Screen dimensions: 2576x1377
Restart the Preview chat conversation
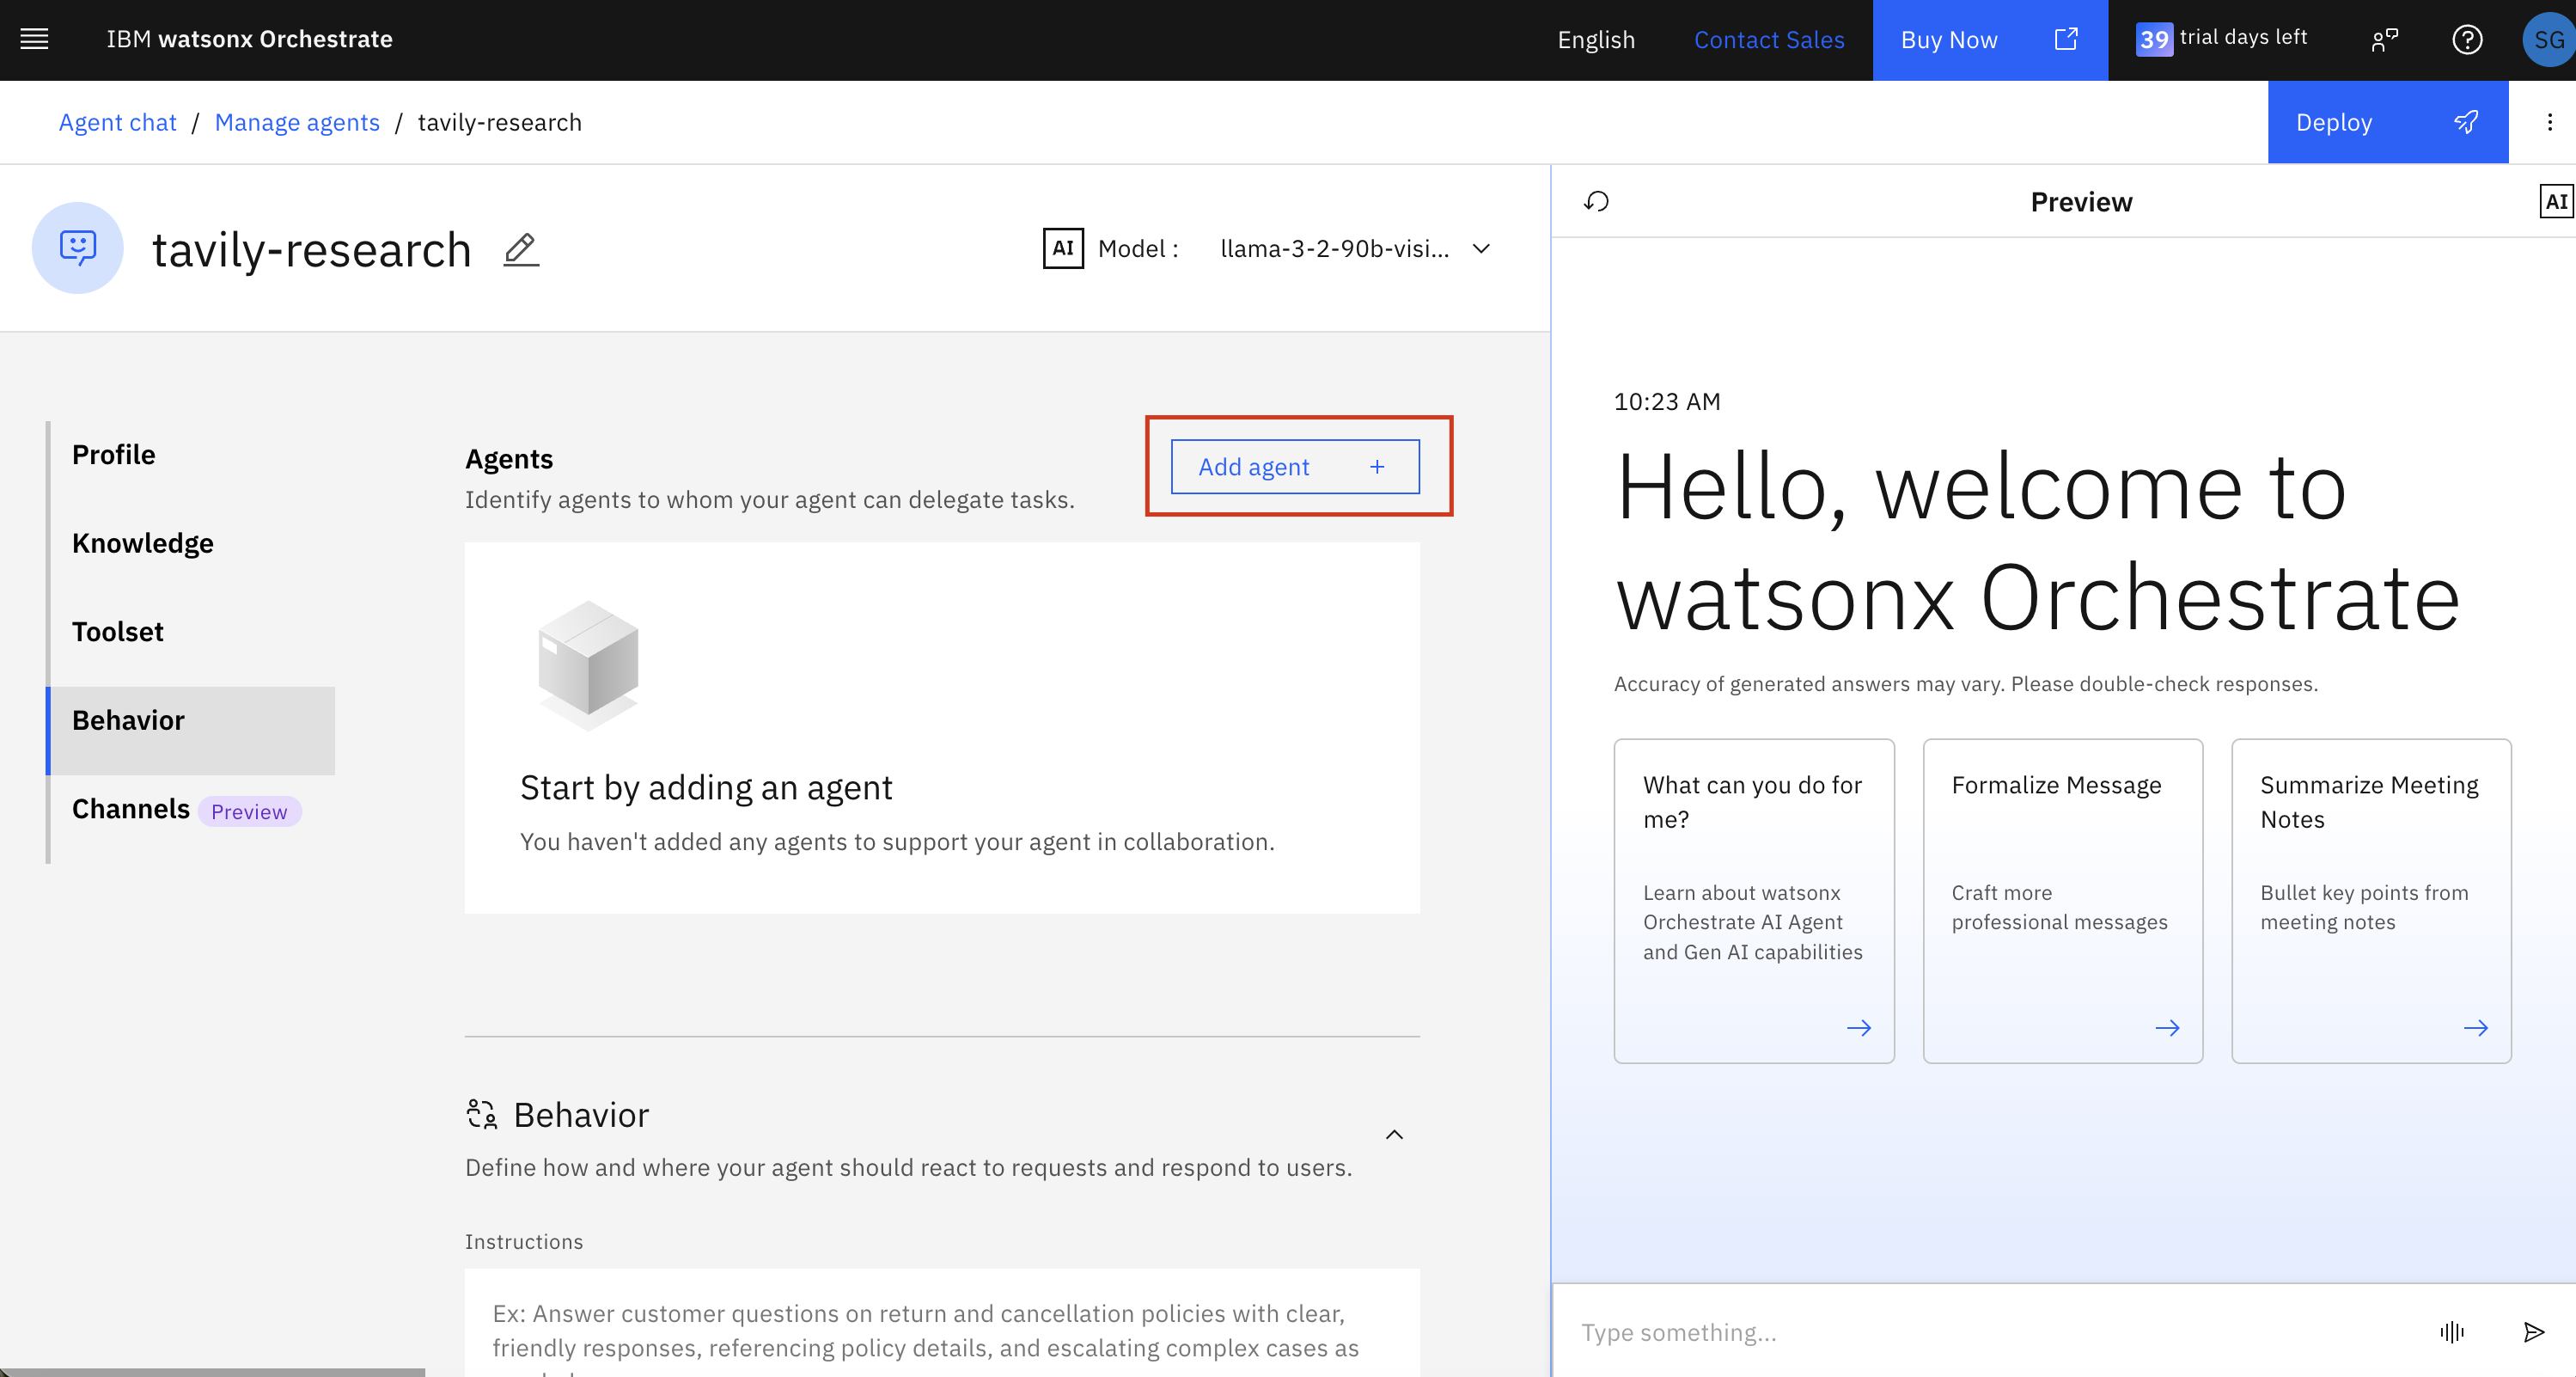click(1596, 201)
